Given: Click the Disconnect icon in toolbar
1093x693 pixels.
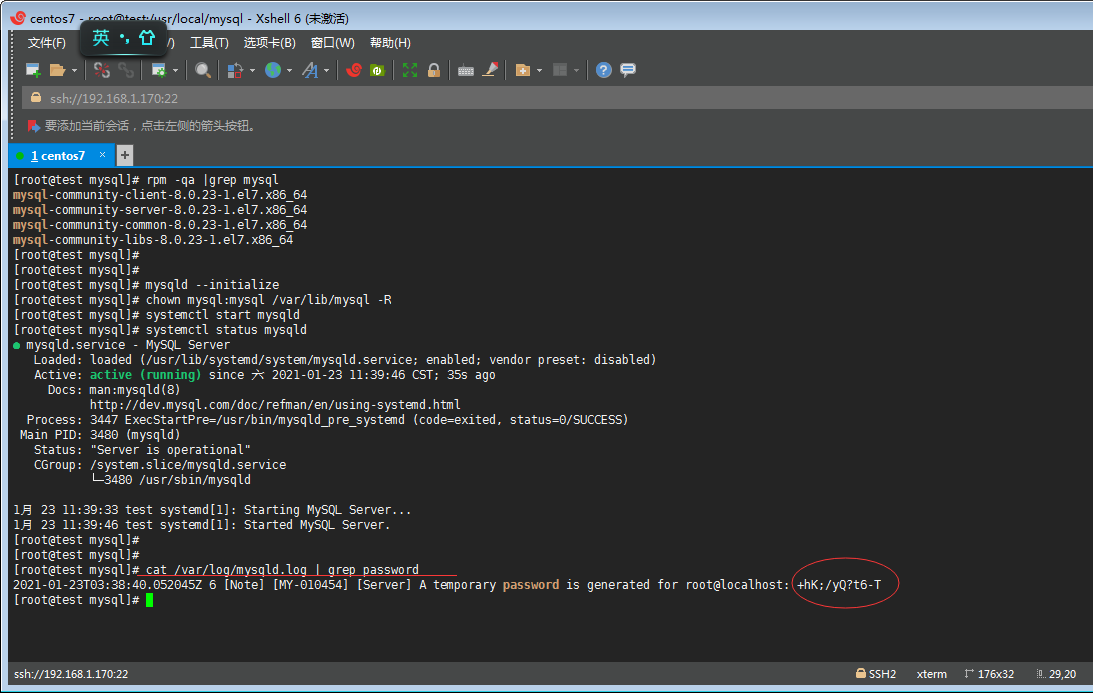Looking at the screenshot, I should [101, 70].
